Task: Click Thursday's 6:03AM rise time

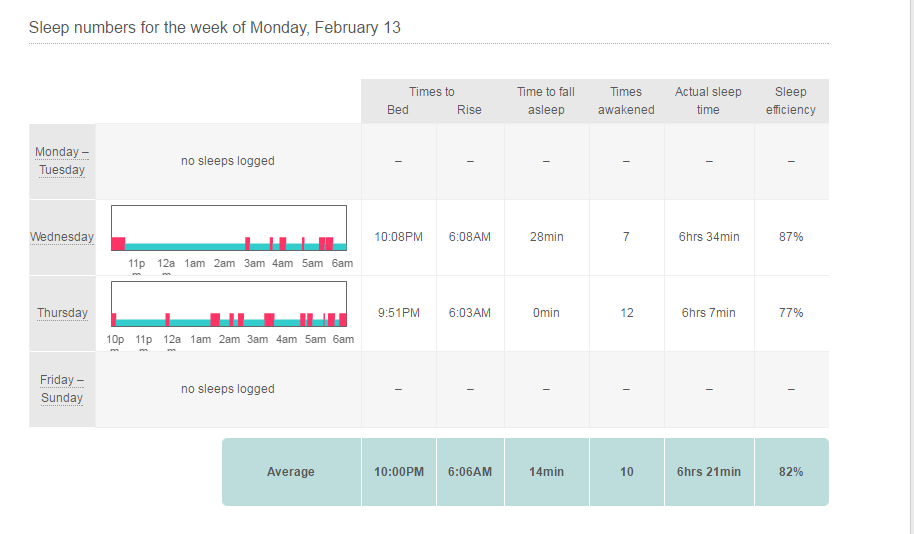Action: [x=469, y=313]
